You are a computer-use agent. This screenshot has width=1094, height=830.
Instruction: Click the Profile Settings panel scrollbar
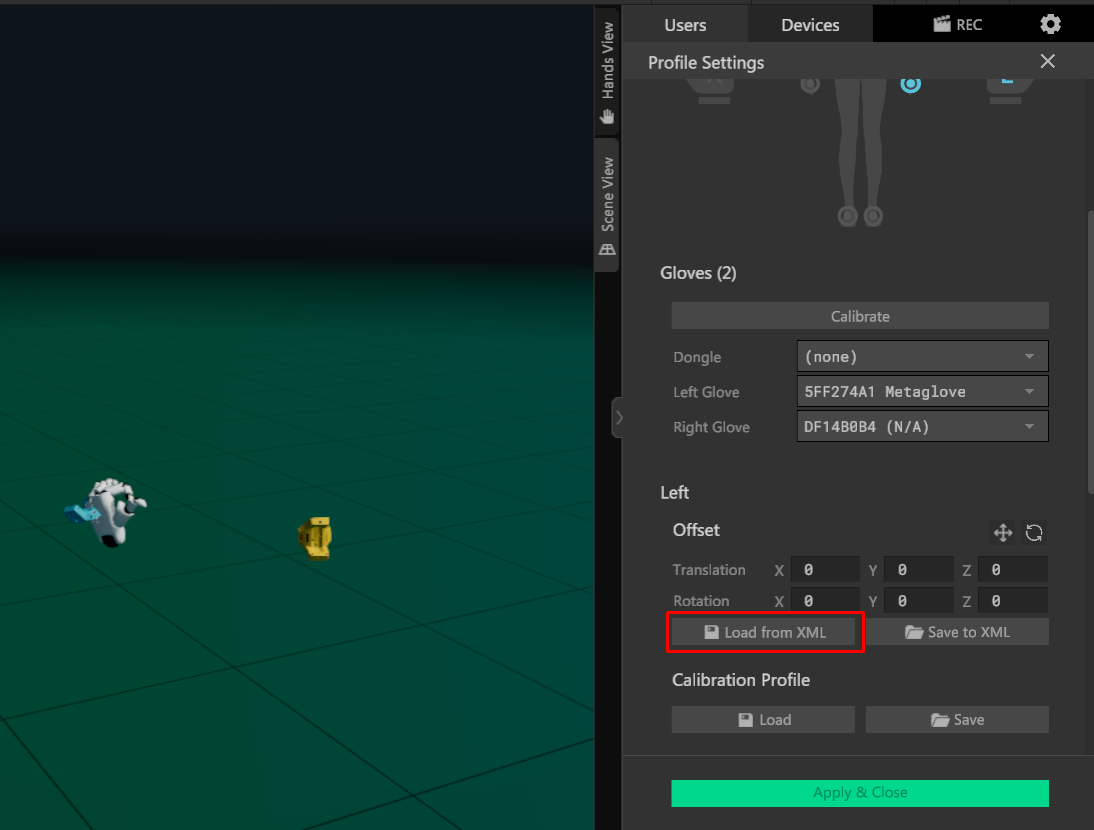tap(1089, 350)
